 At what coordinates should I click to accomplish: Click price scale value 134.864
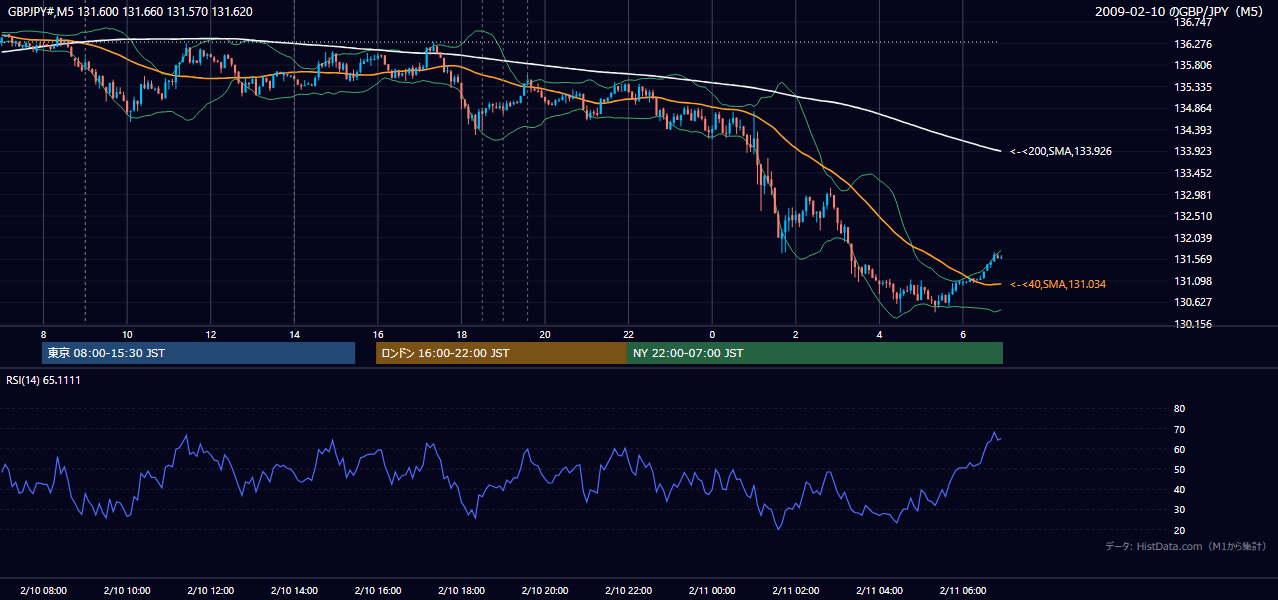pos(1192,109)
